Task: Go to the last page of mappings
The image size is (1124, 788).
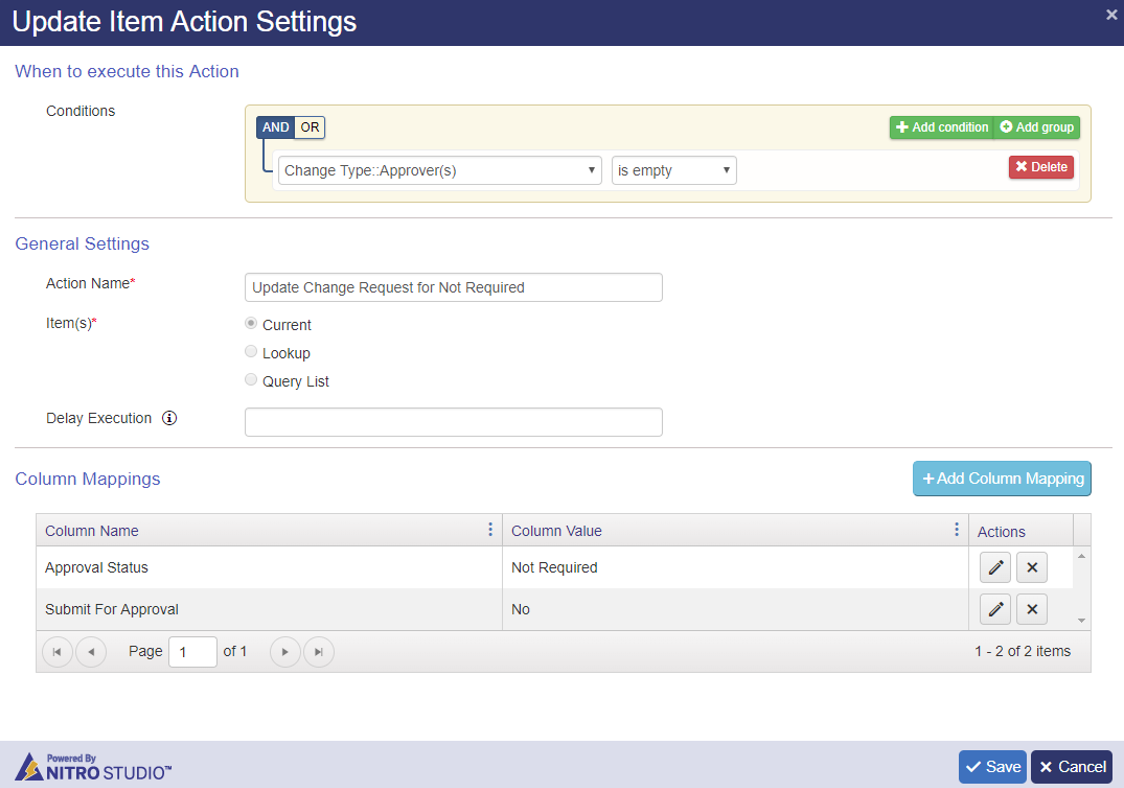Action: pos(319,652)
